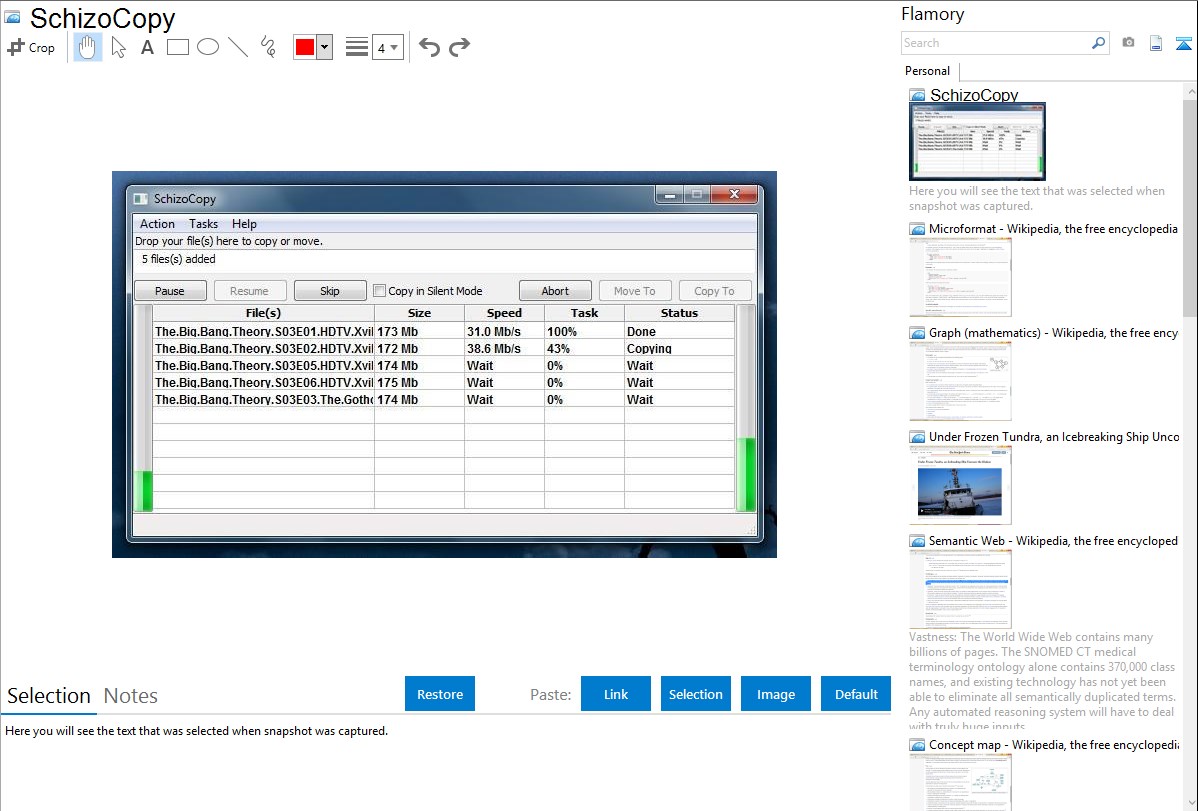
Task: Click the Size column header
Action: point(419,313)
